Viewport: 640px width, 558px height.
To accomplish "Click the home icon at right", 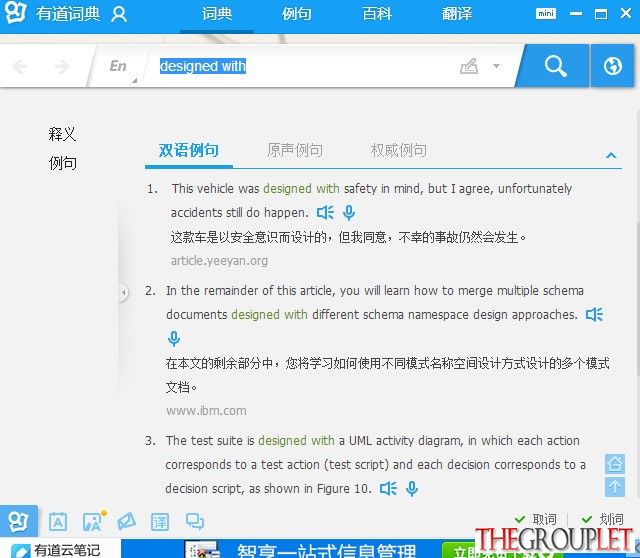I will click(615, 464).
